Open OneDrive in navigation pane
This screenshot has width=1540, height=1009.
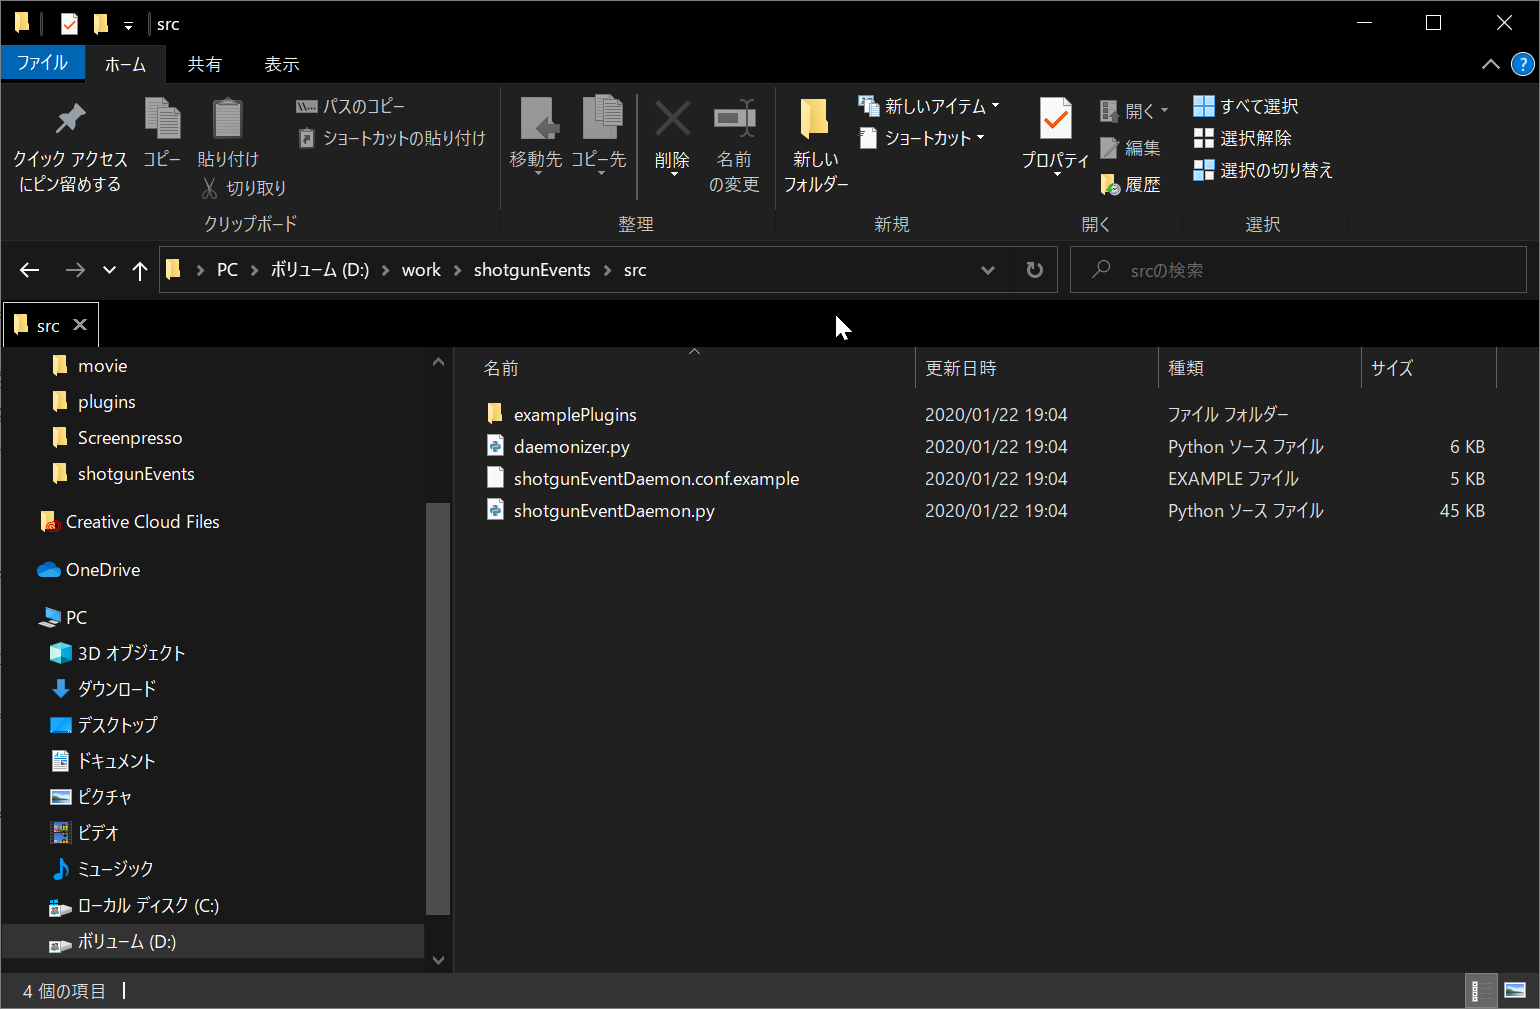click(x=103, y=570)
